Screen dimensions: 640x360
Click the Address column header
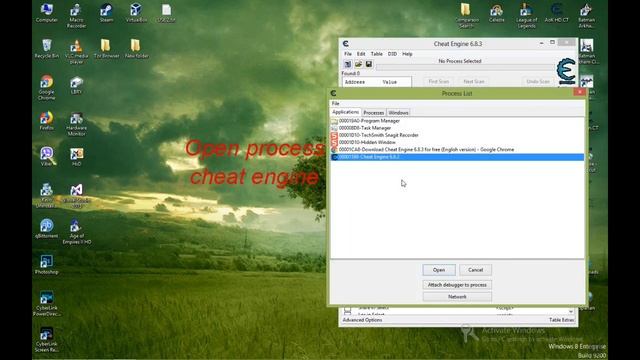(355, 82)
